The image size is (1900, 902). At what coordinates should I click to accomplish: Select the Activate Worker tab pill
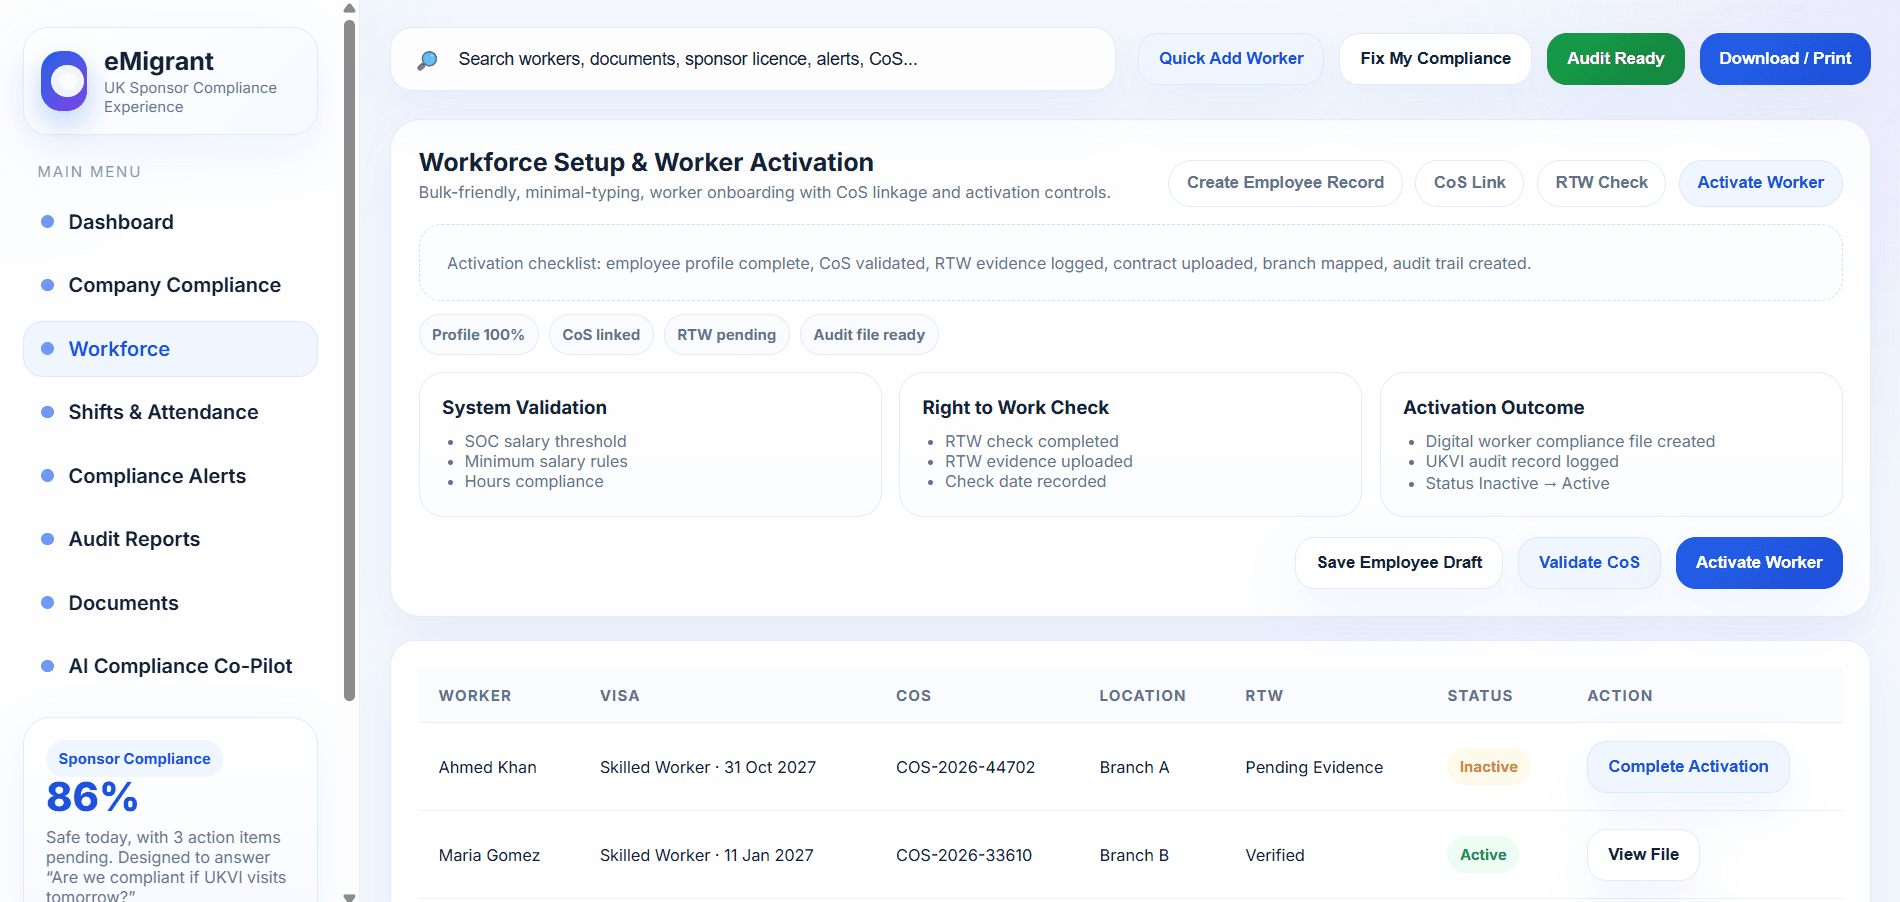[x=1760, y=183]
